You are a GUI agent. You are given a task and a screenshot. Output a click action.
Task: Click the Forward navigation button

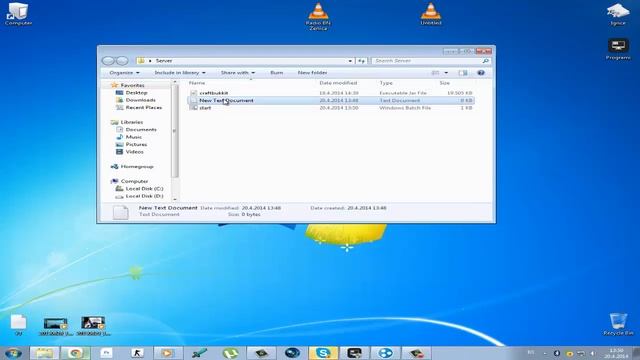click(x=122, y=61)
